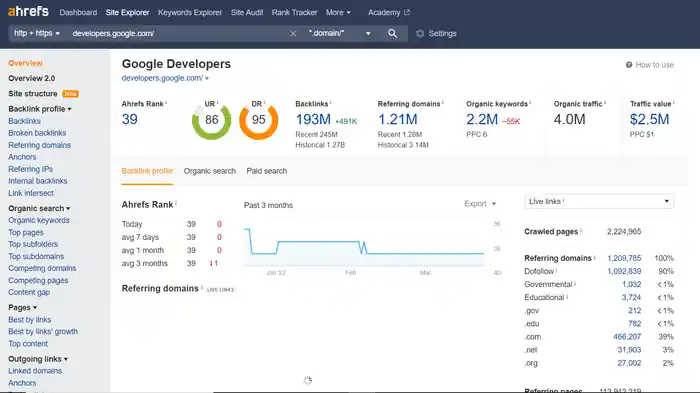Switch to Paid search tab
This screenshot has height=393, width=700.
click(x=267, y=171)
